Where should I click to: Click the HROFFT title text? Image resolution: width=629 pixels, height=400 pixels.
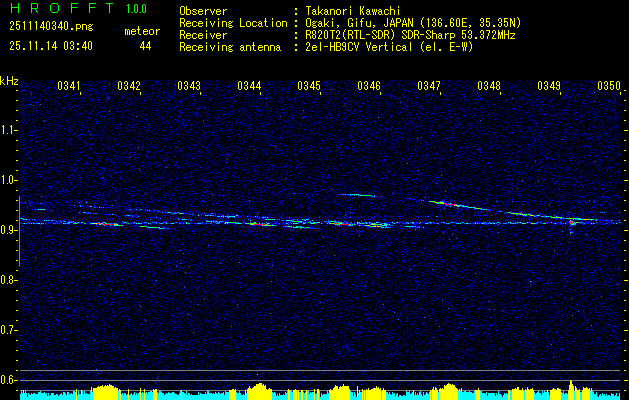pyautogui.click(x=60, y=8)
